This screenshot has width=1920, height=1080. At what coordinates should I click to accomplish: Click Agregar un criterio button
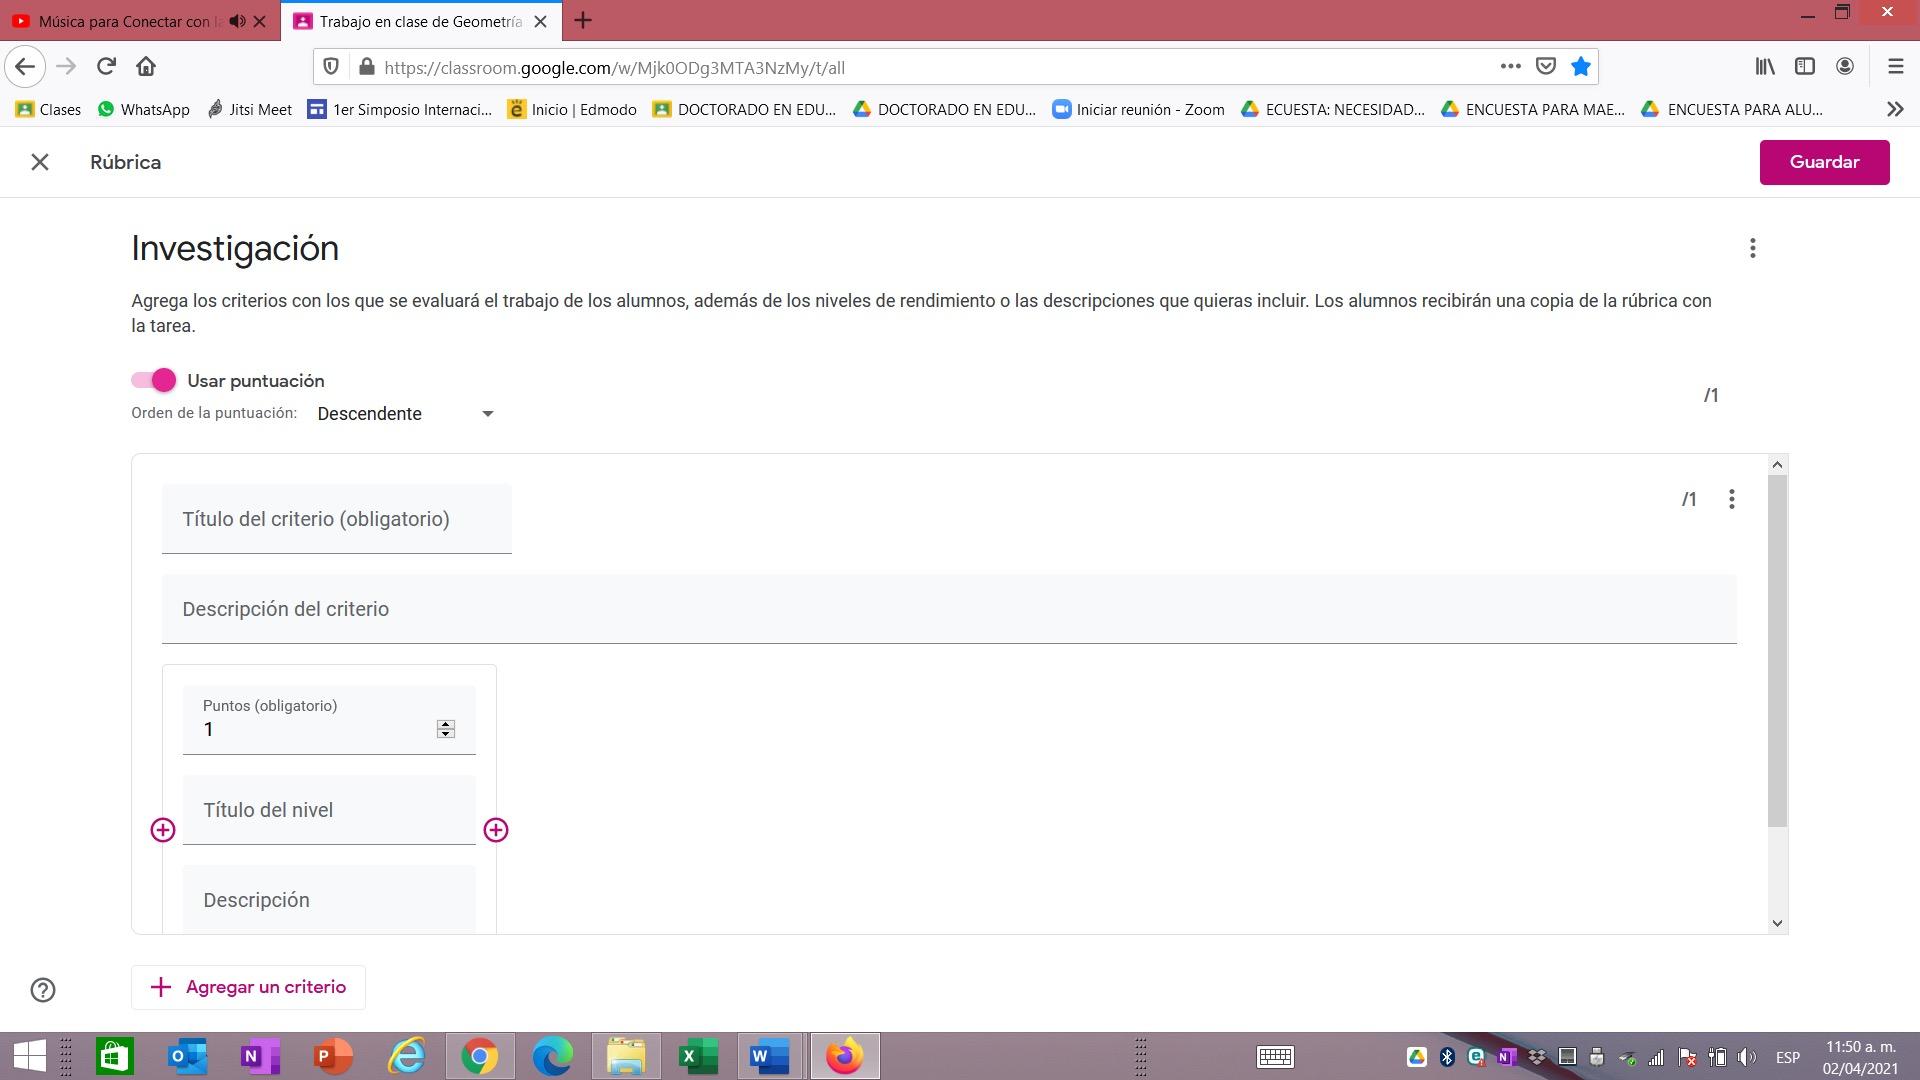tap(248, 987)
